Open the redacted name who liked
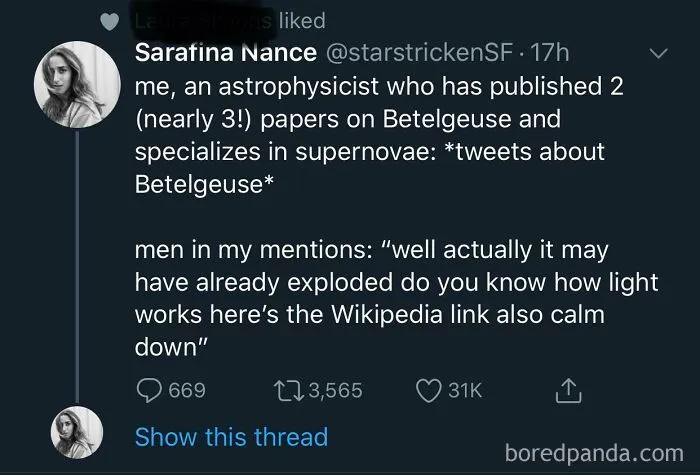Screen dimensions: 700x475 201,21
